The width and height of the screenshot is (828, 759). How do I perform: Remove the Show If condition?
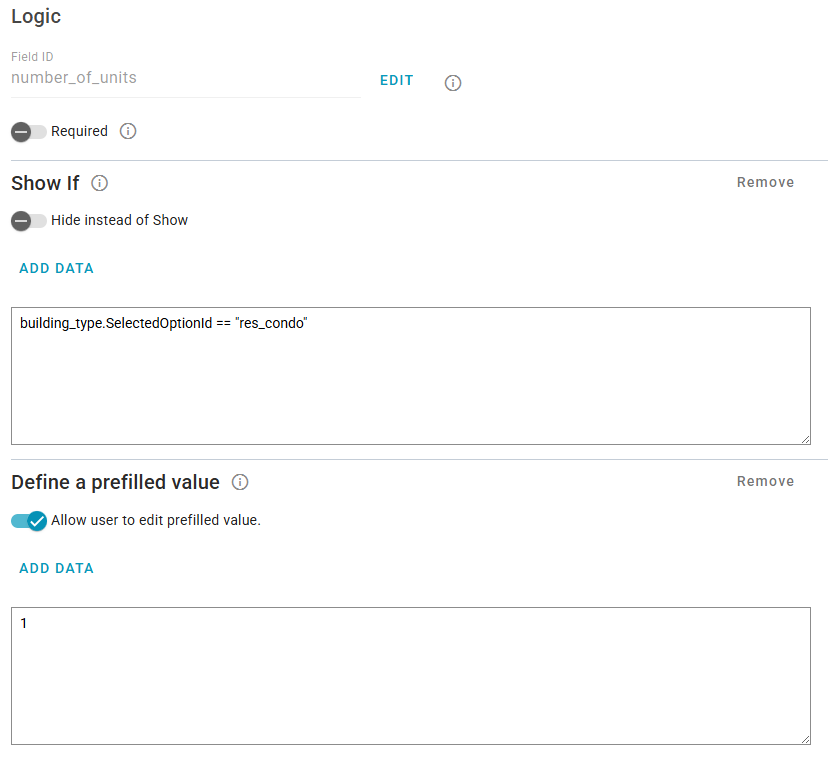(x=765, y=182)
